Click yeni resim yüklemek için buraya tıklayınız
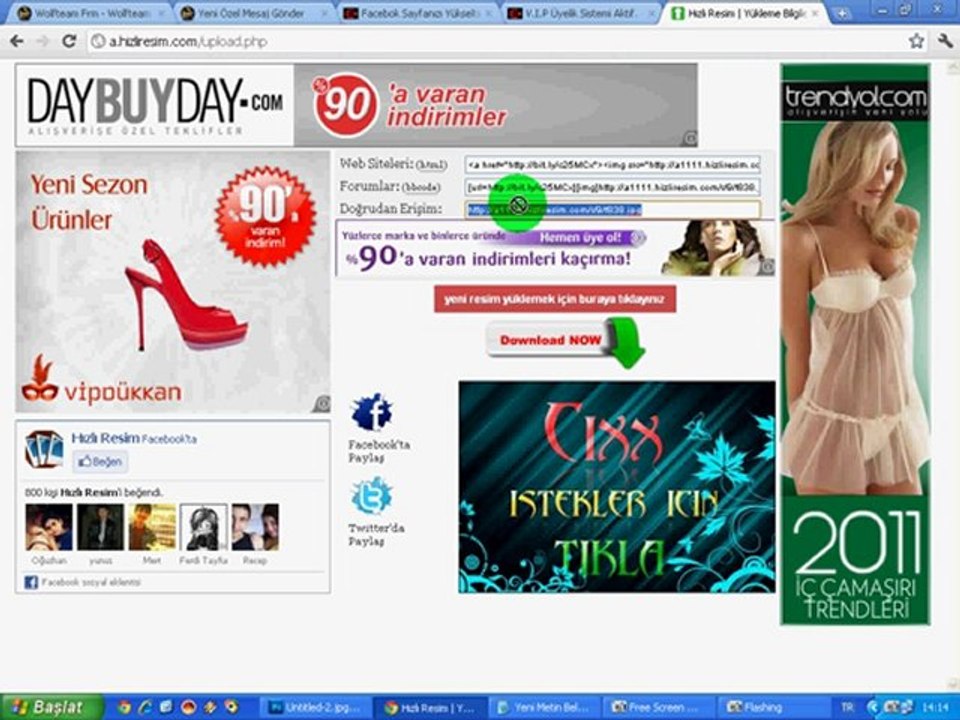Screen dimensions: 960x720 click(555, 299)
